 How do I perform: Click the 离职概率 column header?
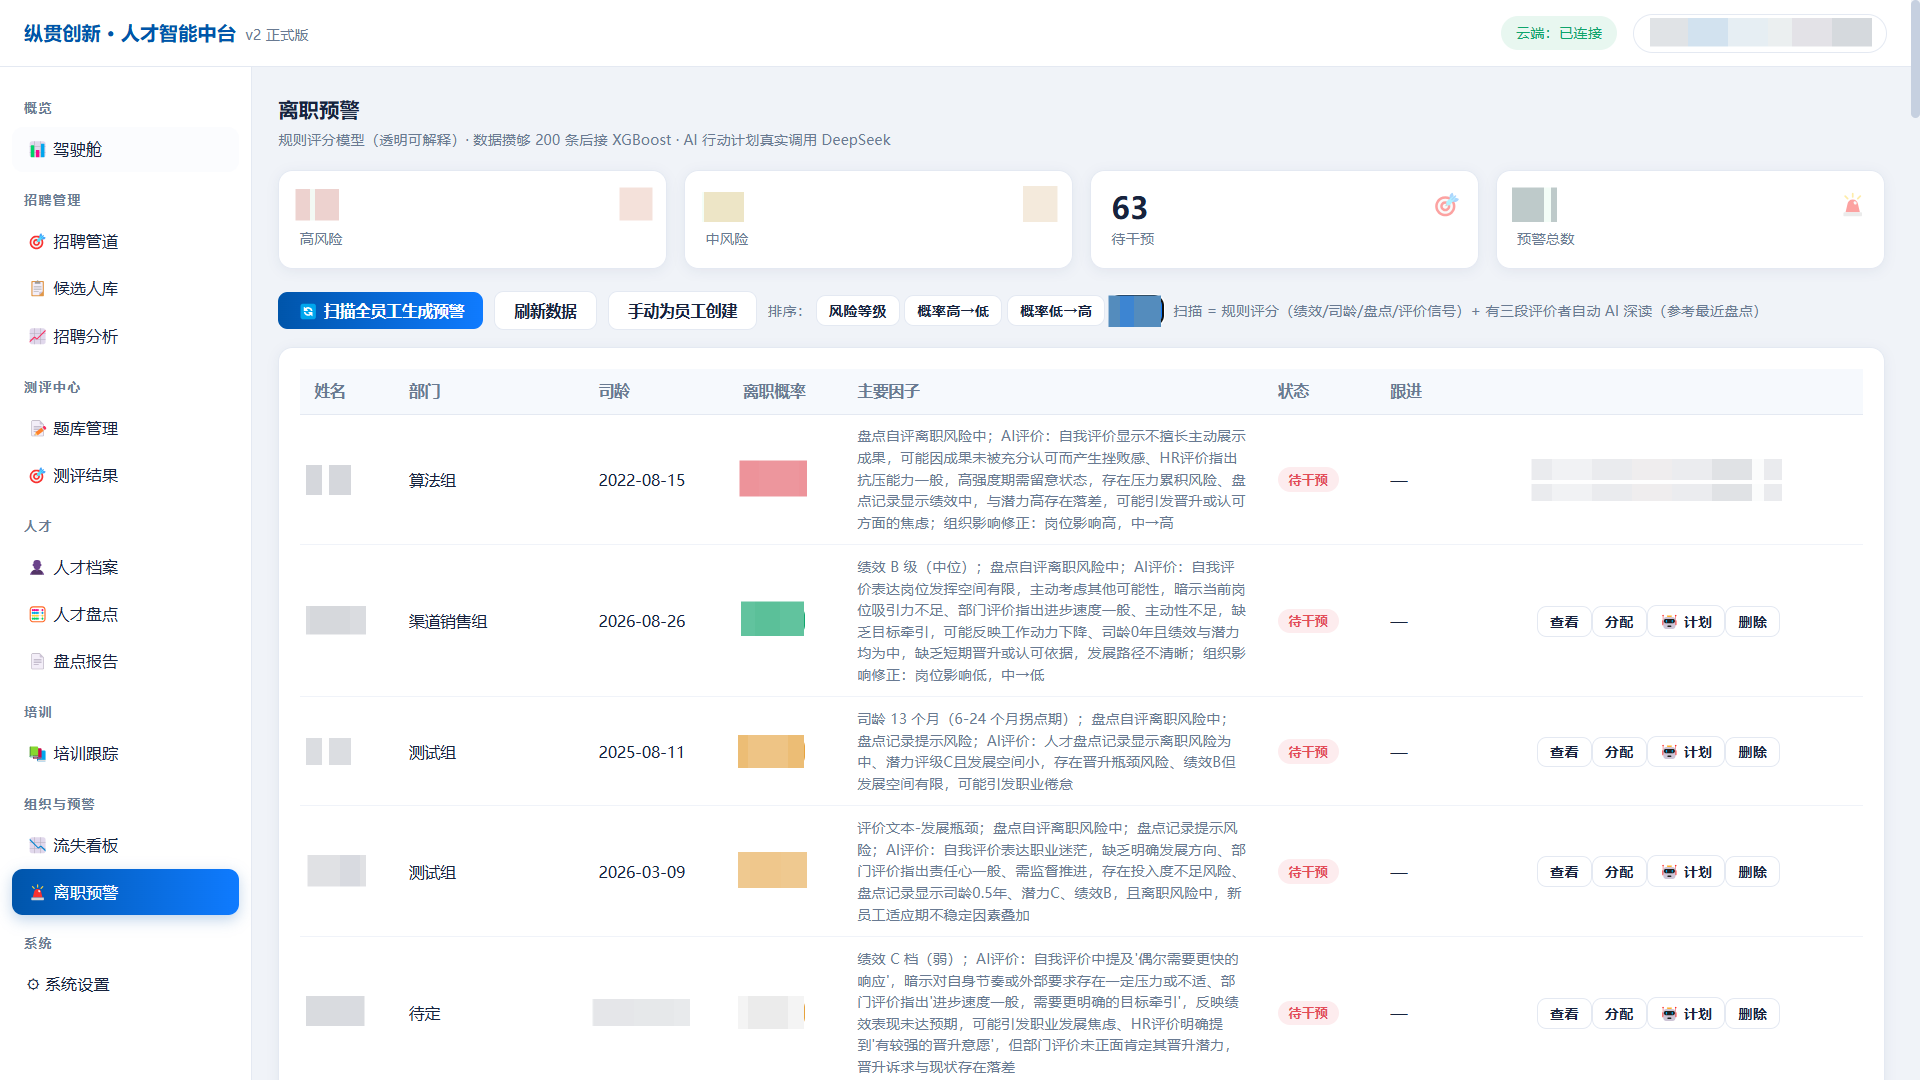774,392
